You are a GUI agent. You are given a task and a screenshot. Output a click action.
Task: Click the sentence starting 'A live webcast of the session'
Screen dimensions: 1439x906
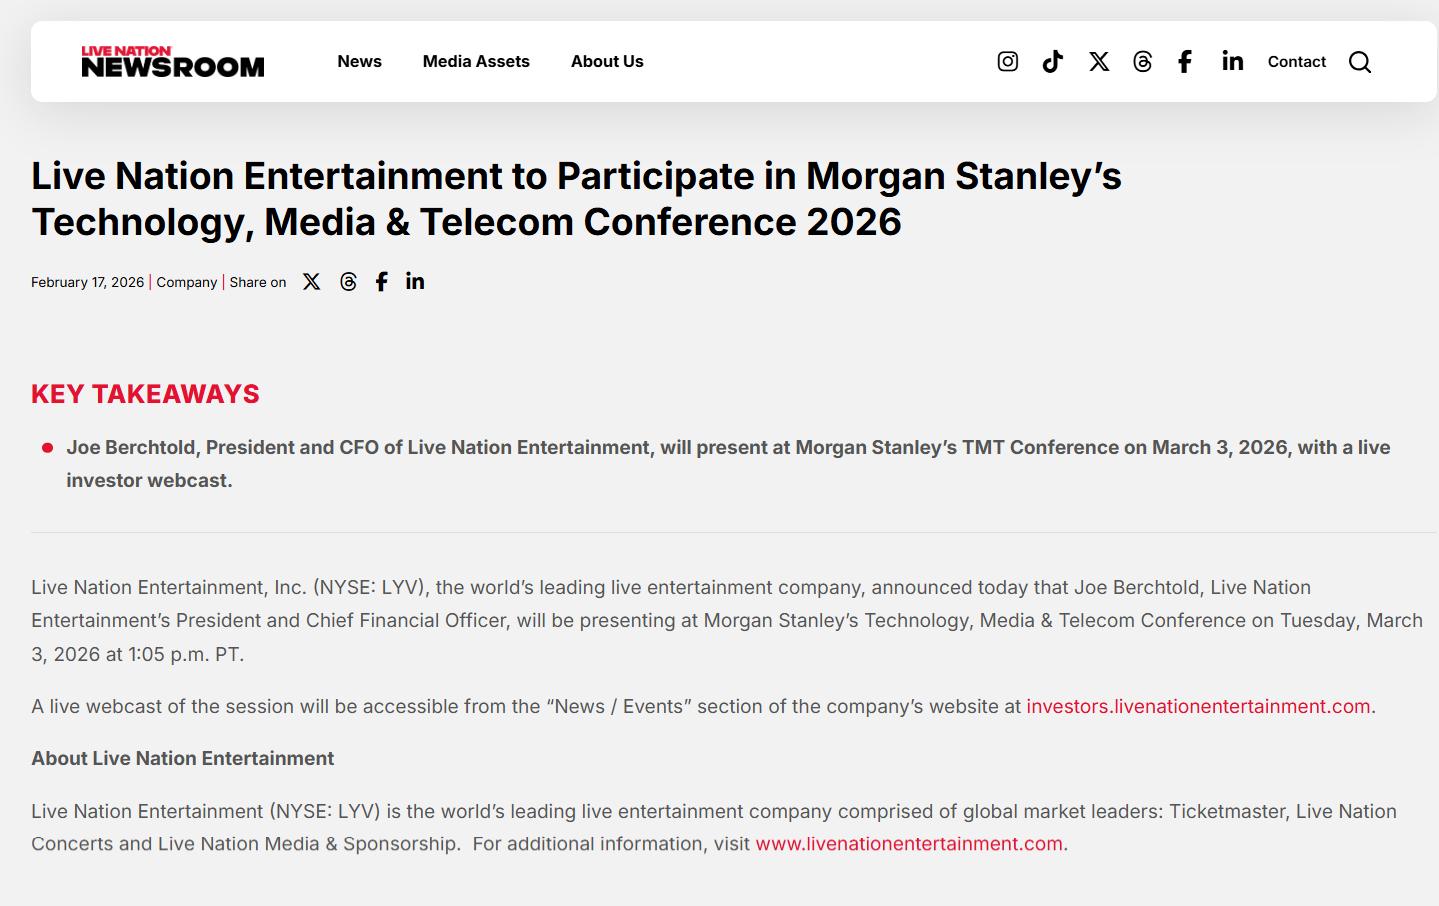pos(703,706)
